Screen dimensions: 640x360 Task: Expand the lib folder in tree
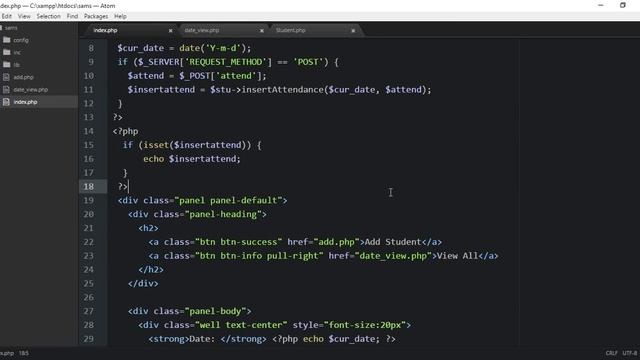point(16,64)
